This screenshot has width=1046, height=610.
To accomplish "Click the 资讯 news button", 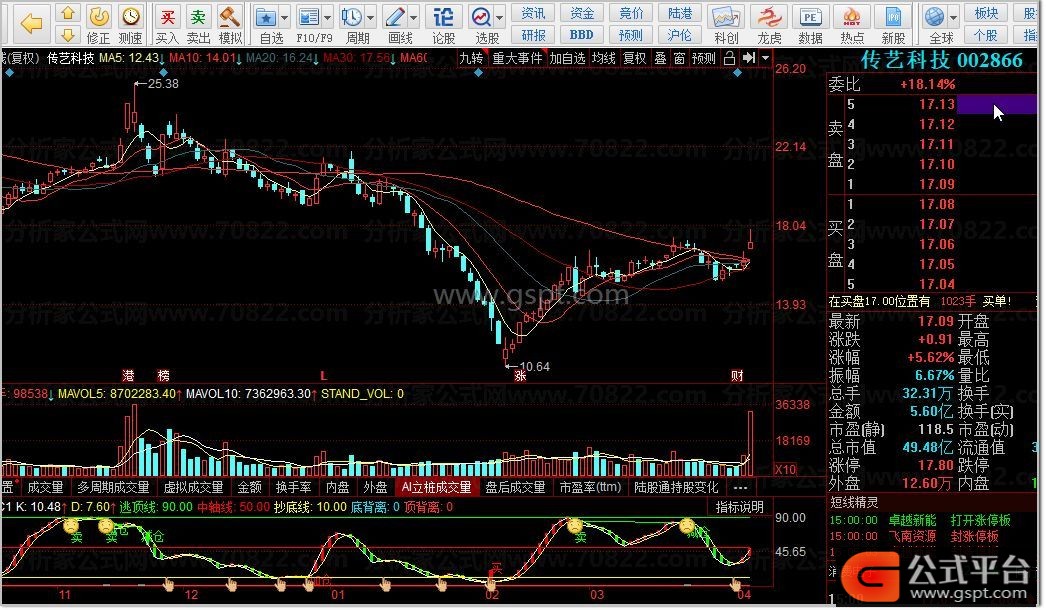I will coord(533,13).
